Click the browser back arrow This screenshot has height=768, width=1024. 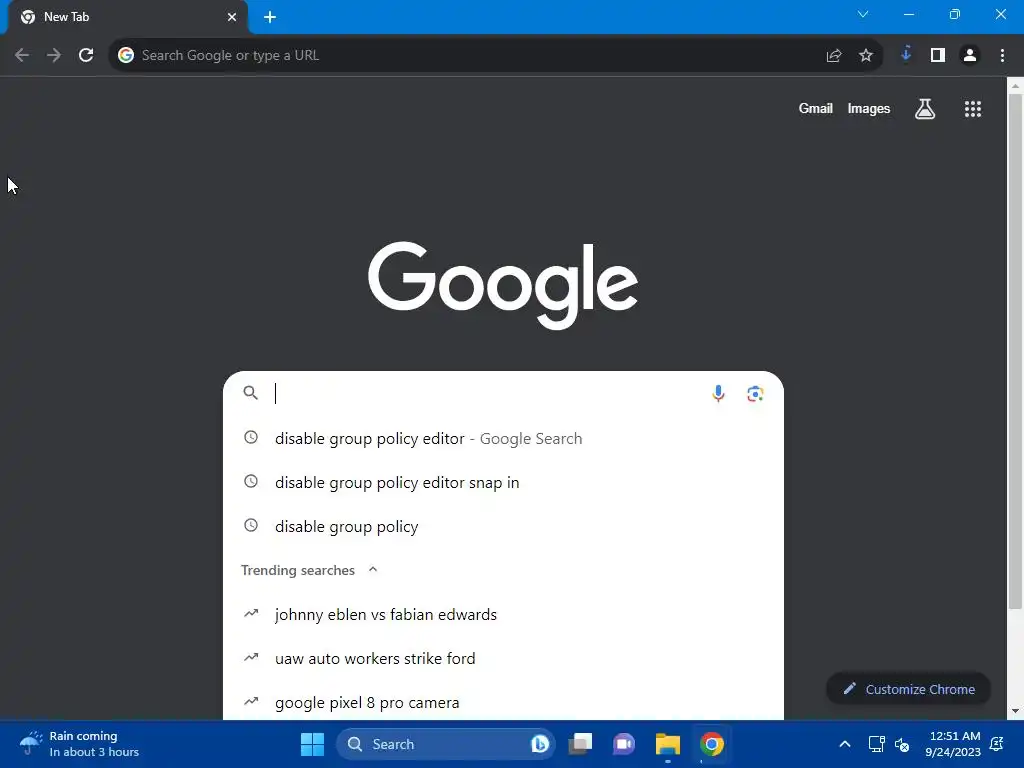click(x=22, y=56)
